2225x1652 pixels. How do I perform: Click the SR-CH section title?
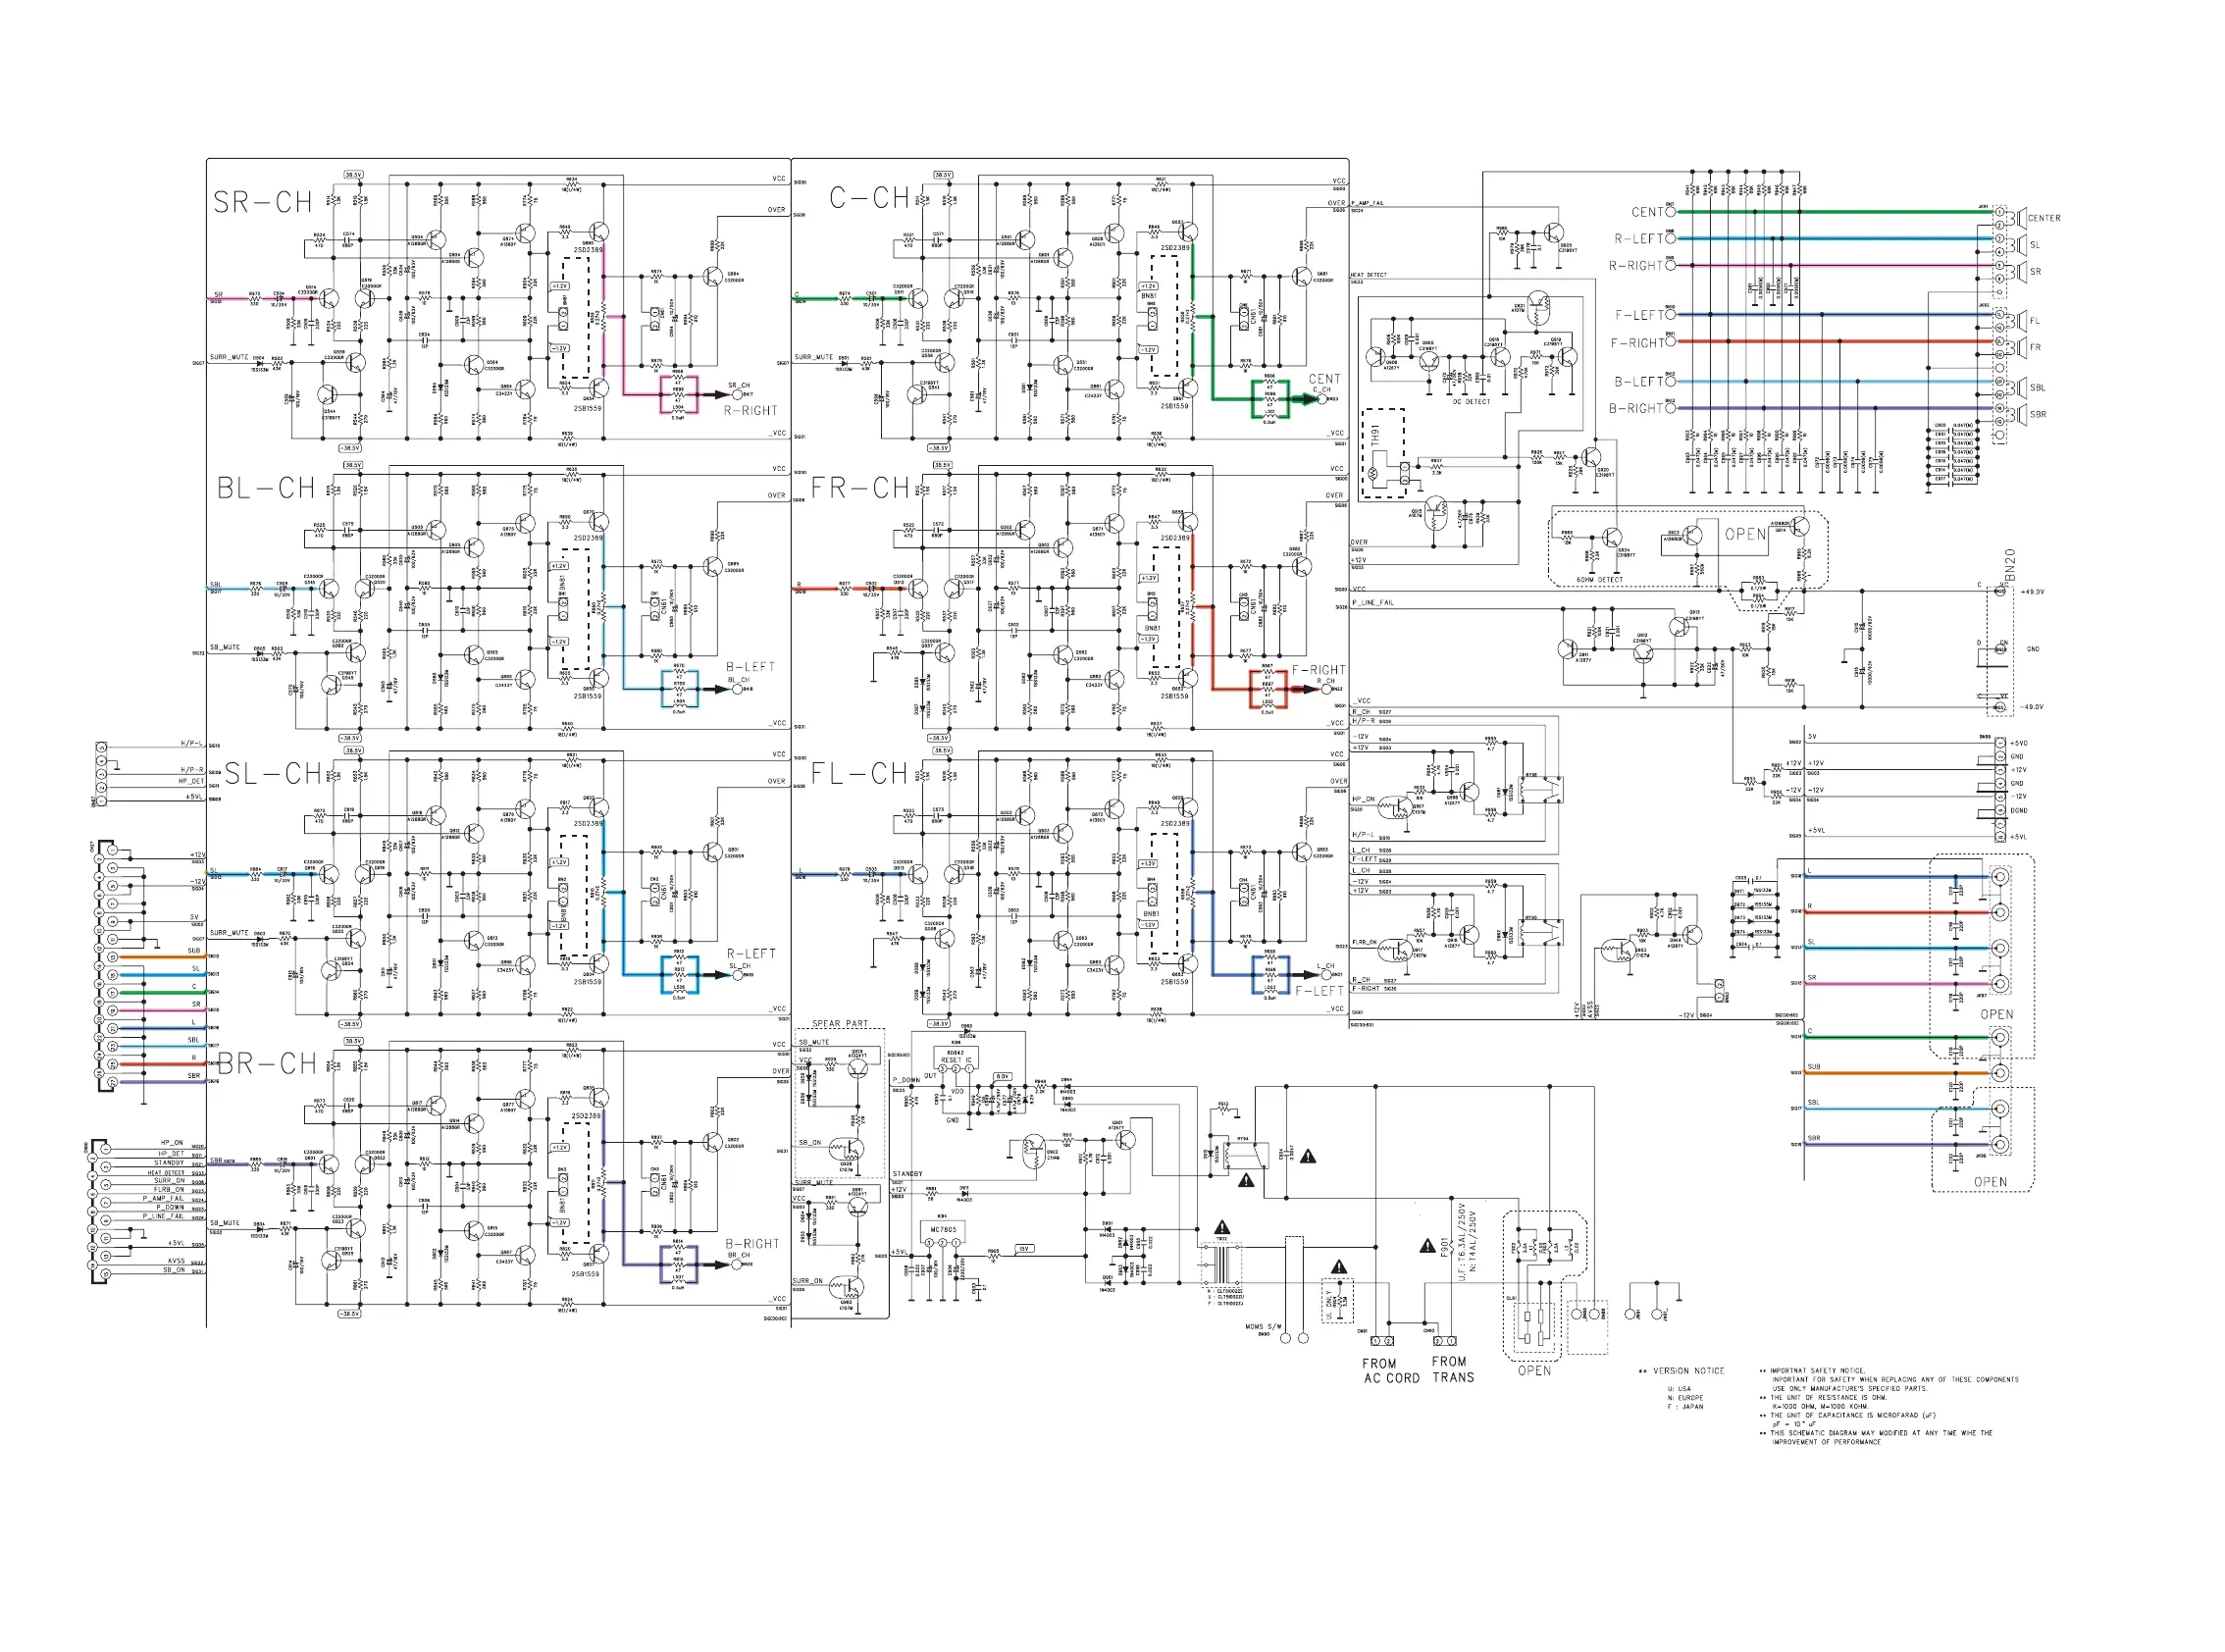263,203
